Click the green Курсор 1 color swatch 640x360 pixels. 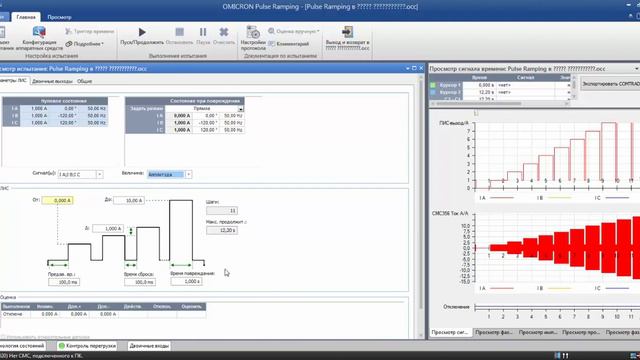point(433,85)
